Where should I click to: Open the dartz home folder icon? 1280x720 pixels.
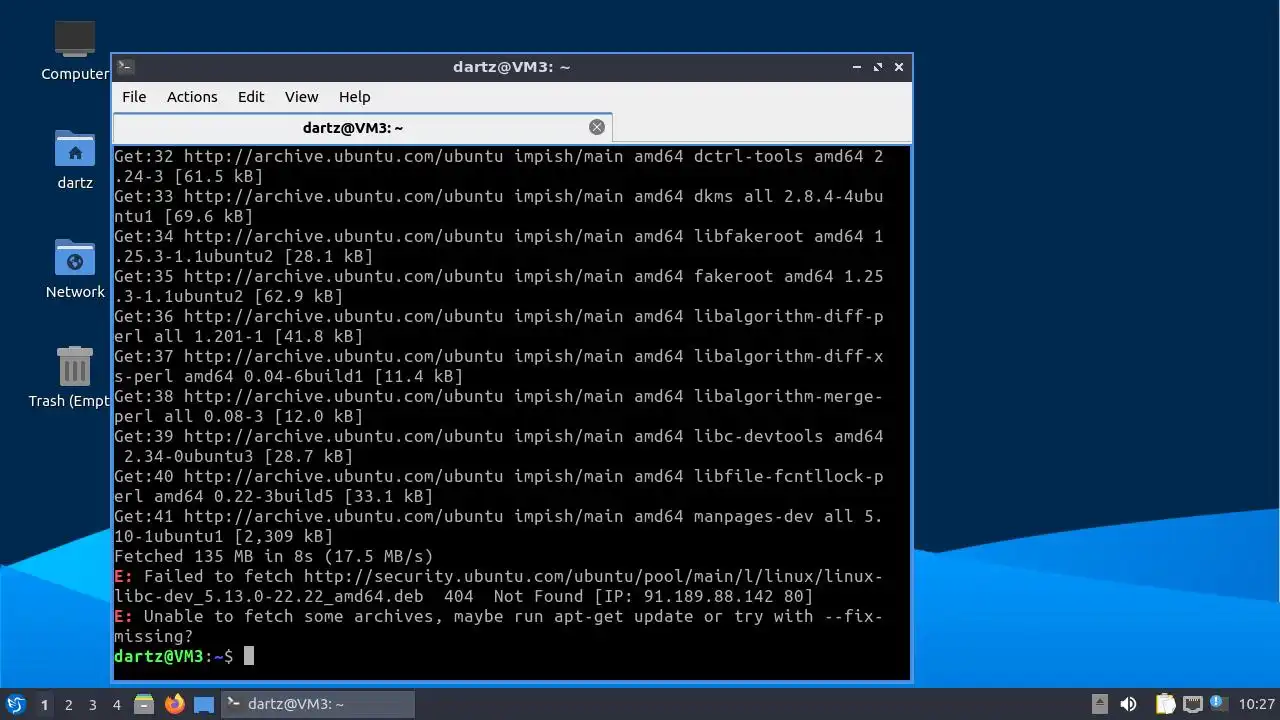tap(75, 159)
